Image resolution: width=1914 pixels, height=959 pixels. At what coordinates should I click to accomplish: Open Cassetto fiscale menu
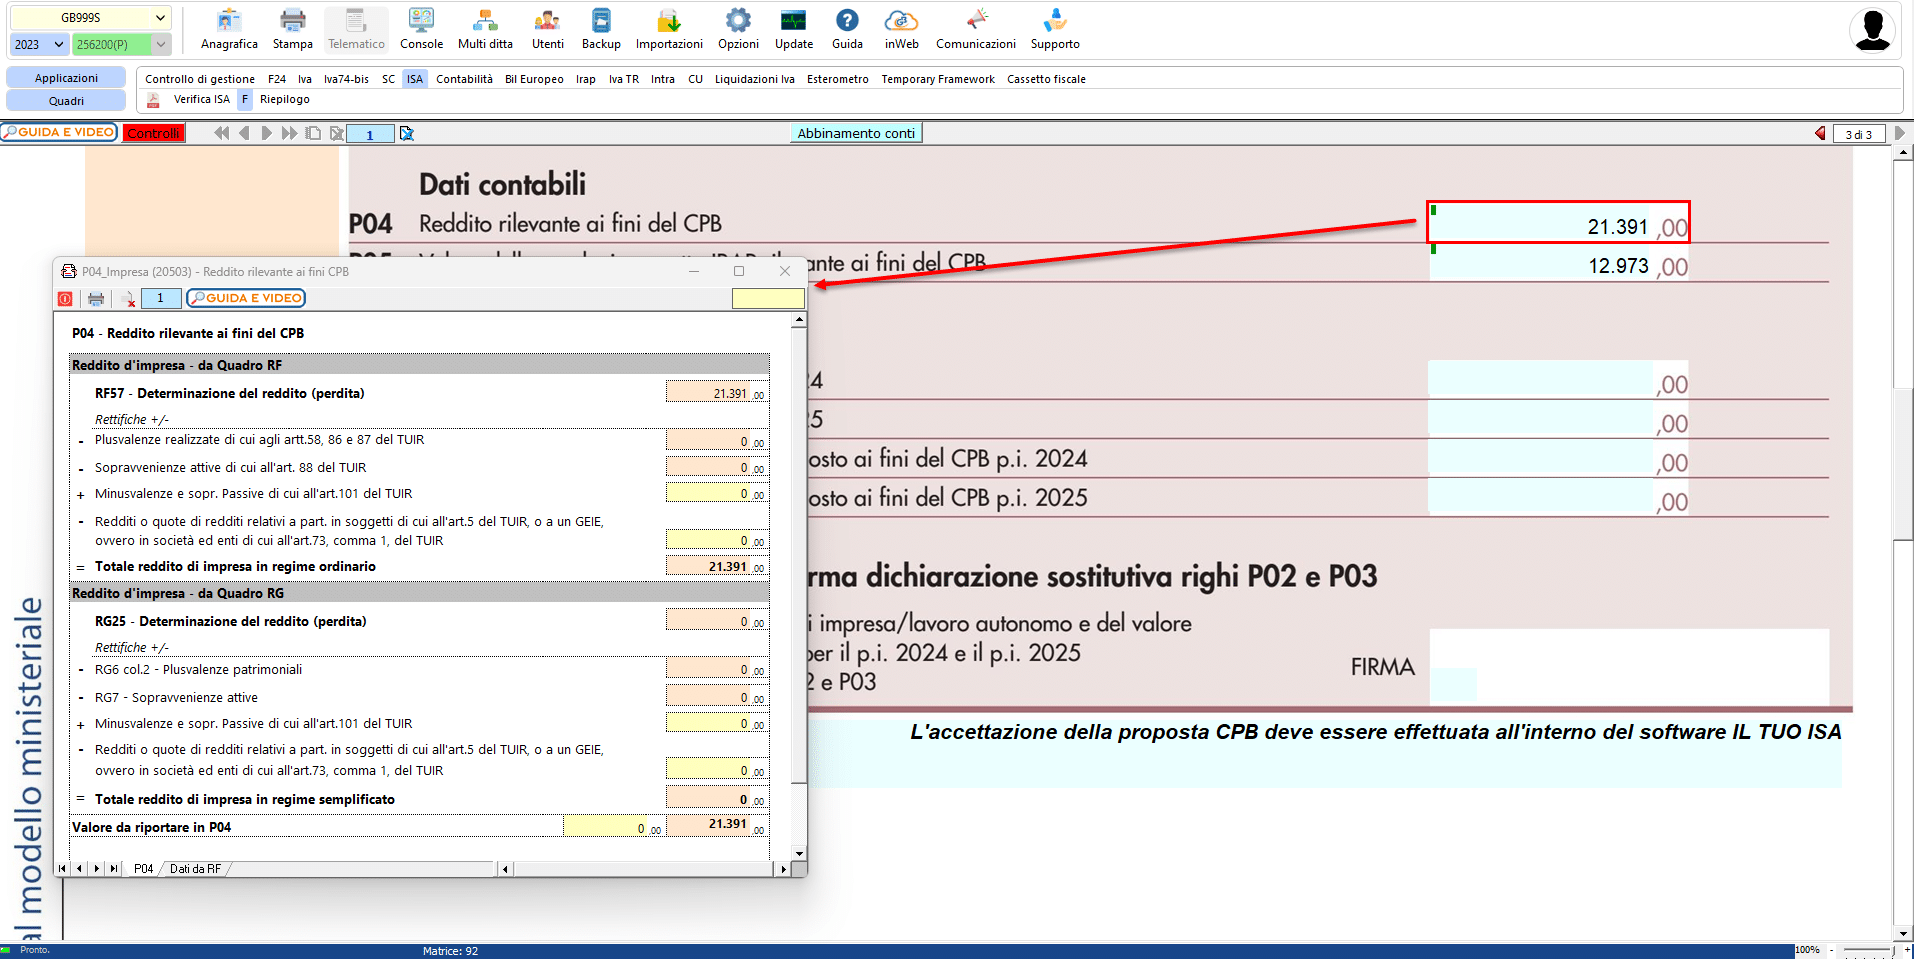click(1046, 79)
